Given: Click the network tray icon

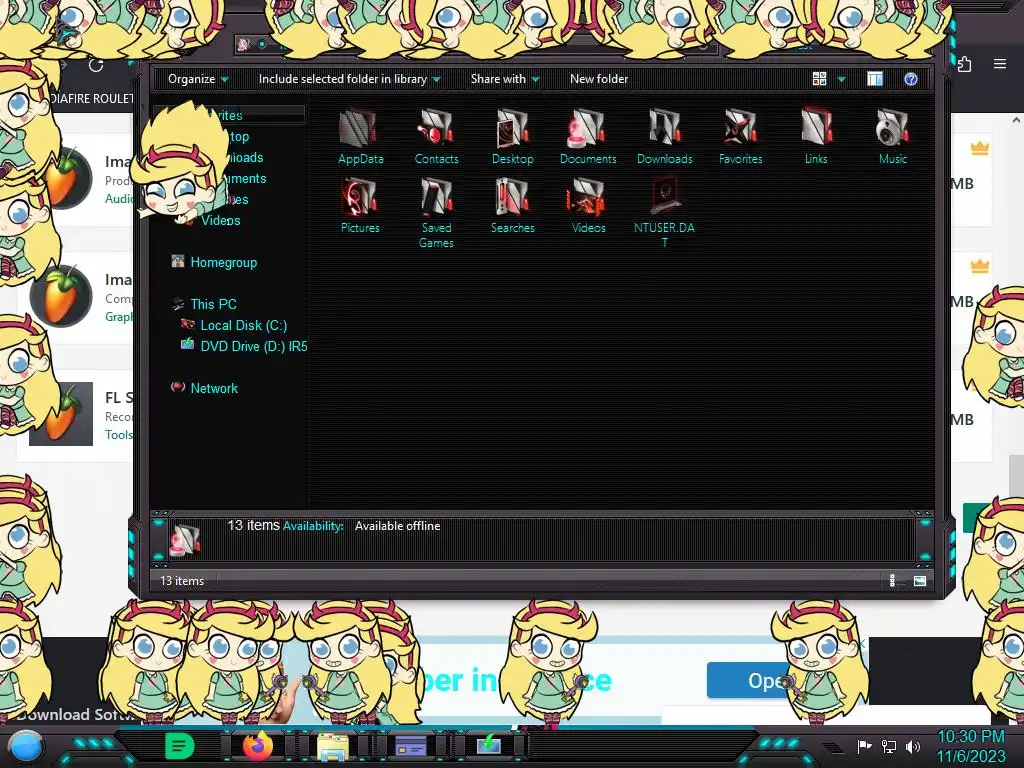Looking at the screenshot, I should point(889,746).
